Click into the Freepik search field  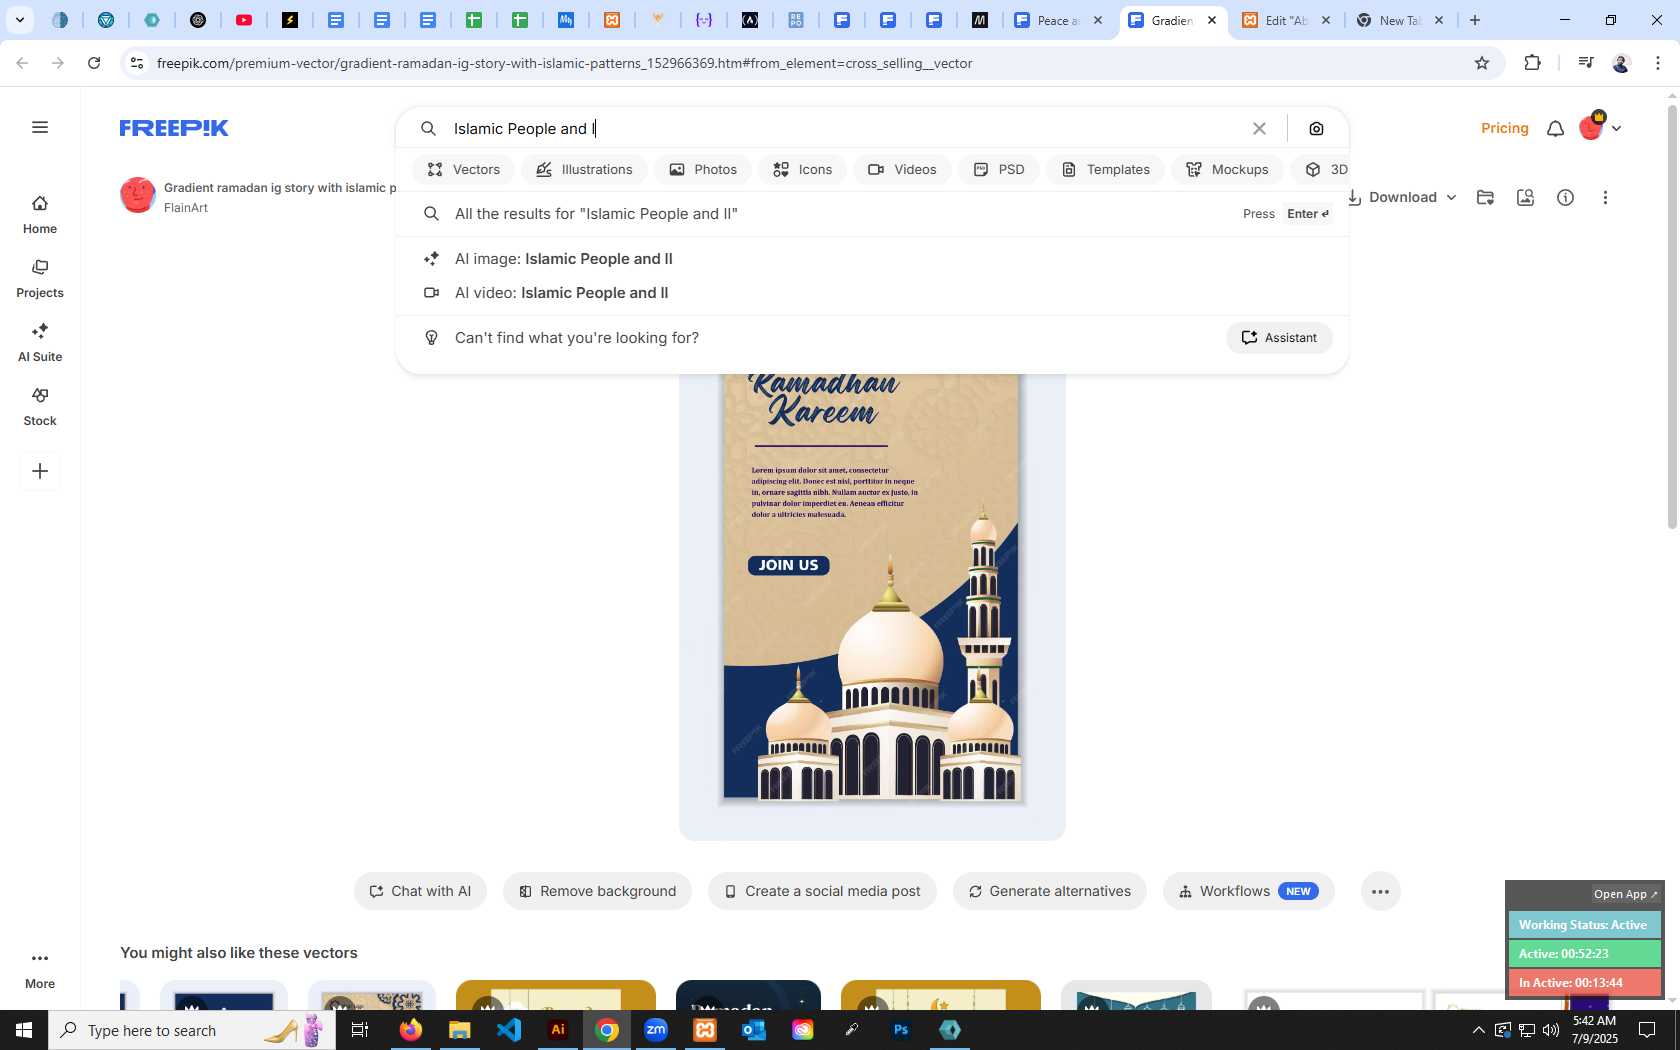pyautogui.click(x=840, y=128)
